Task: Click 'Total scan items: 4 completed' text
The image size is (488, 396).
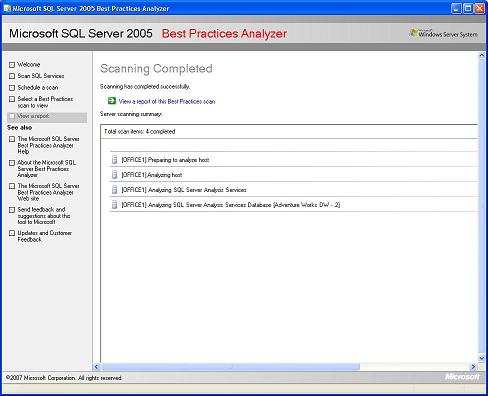Action: pos(140,132)
